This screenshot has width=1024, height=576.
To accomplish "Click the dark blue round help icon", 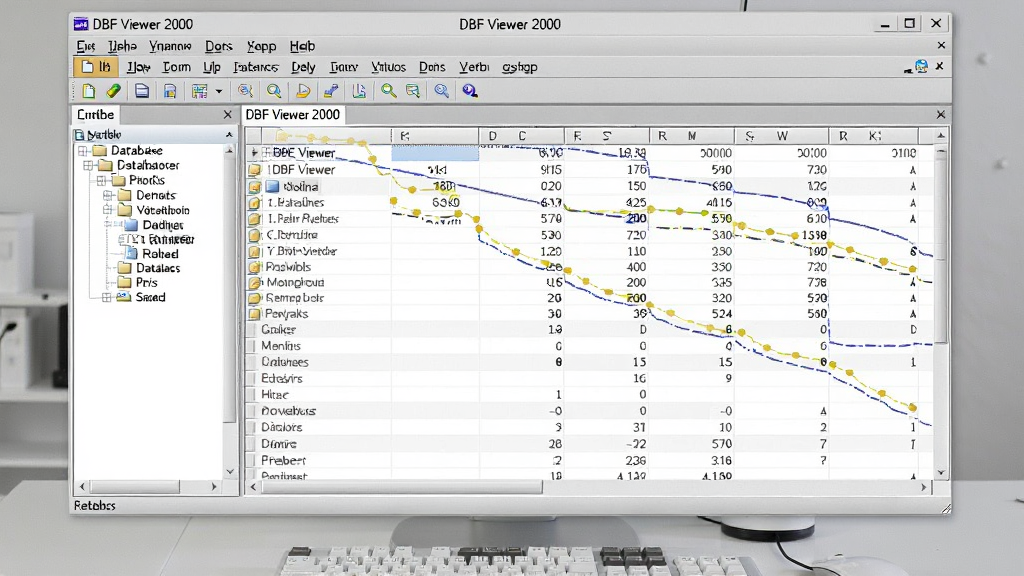I will click(470, 91).
